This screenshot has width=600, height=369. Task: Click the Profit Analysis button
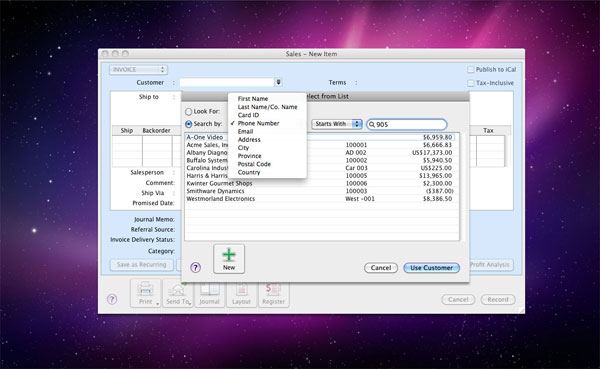click(490, 265)
